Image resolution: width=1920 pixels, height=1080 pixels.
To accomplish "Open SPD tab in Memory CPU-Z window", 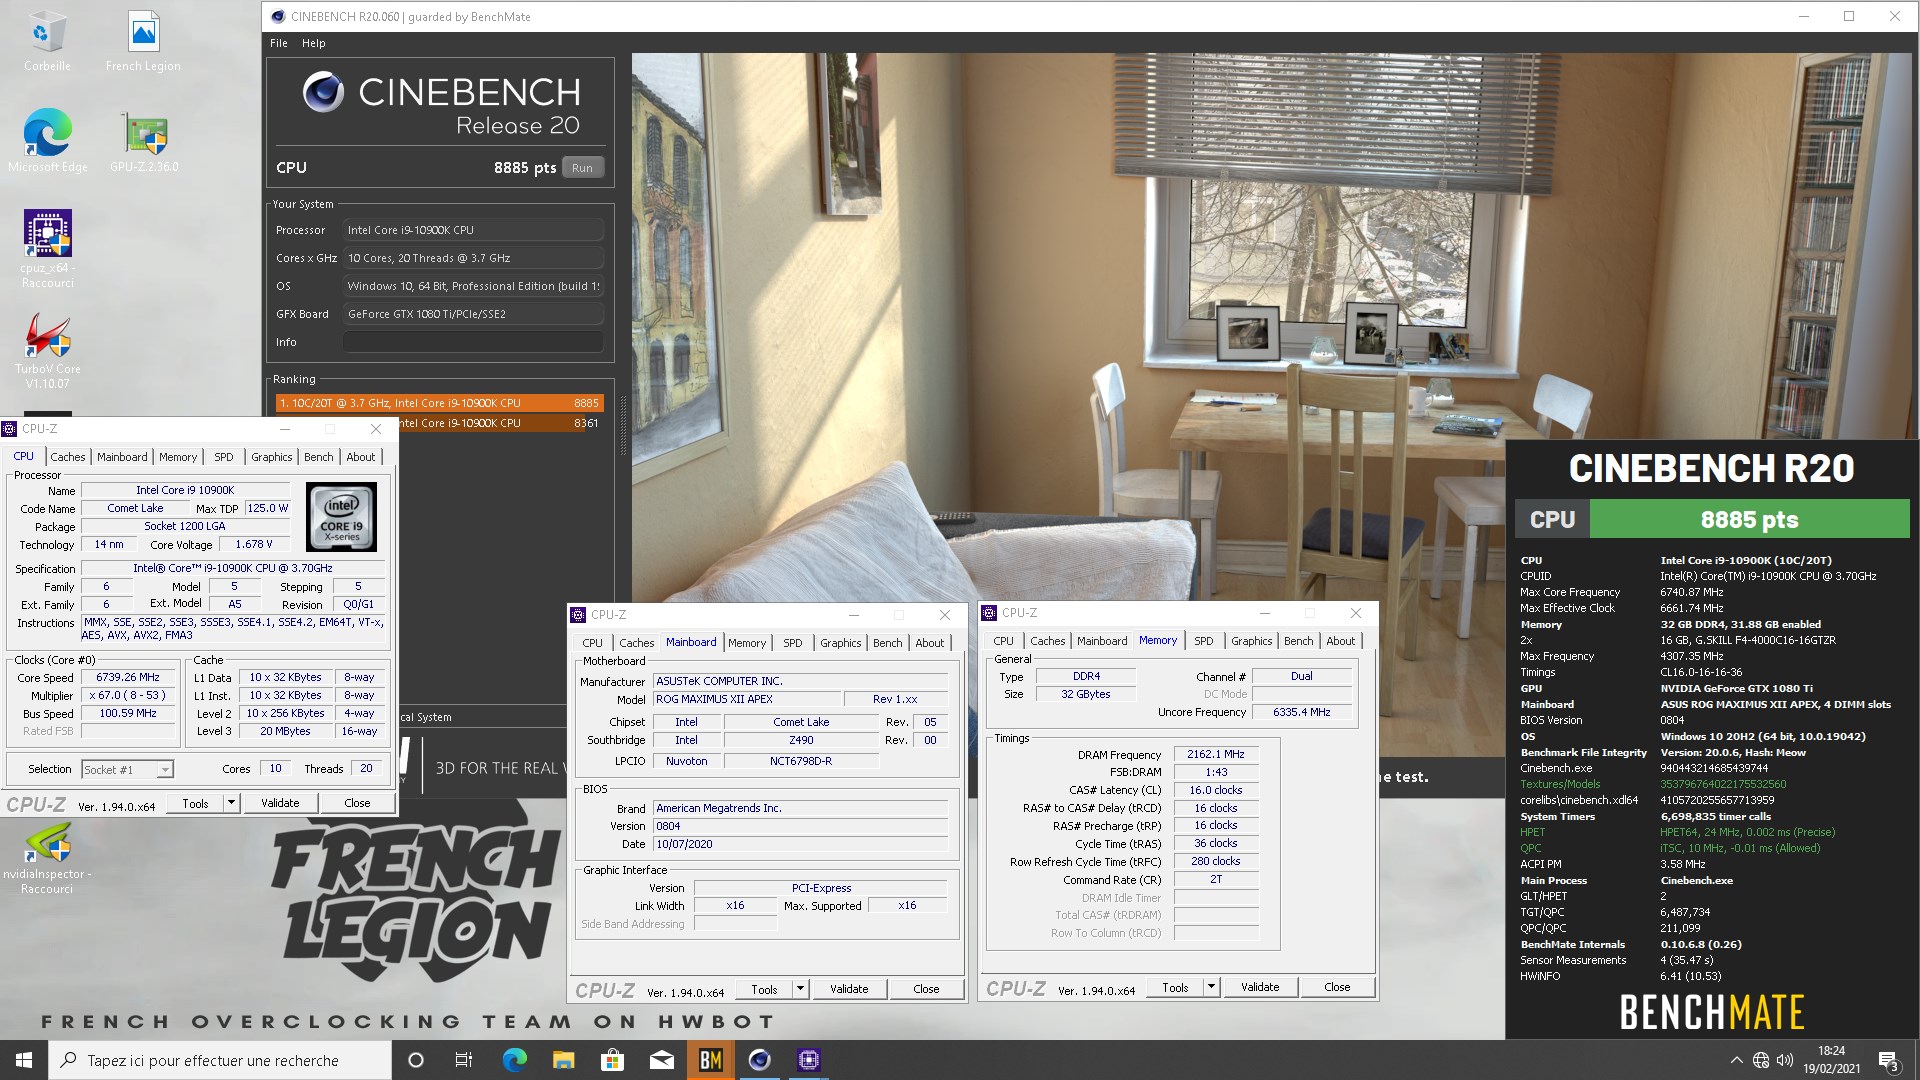I will click(1204, 641).
